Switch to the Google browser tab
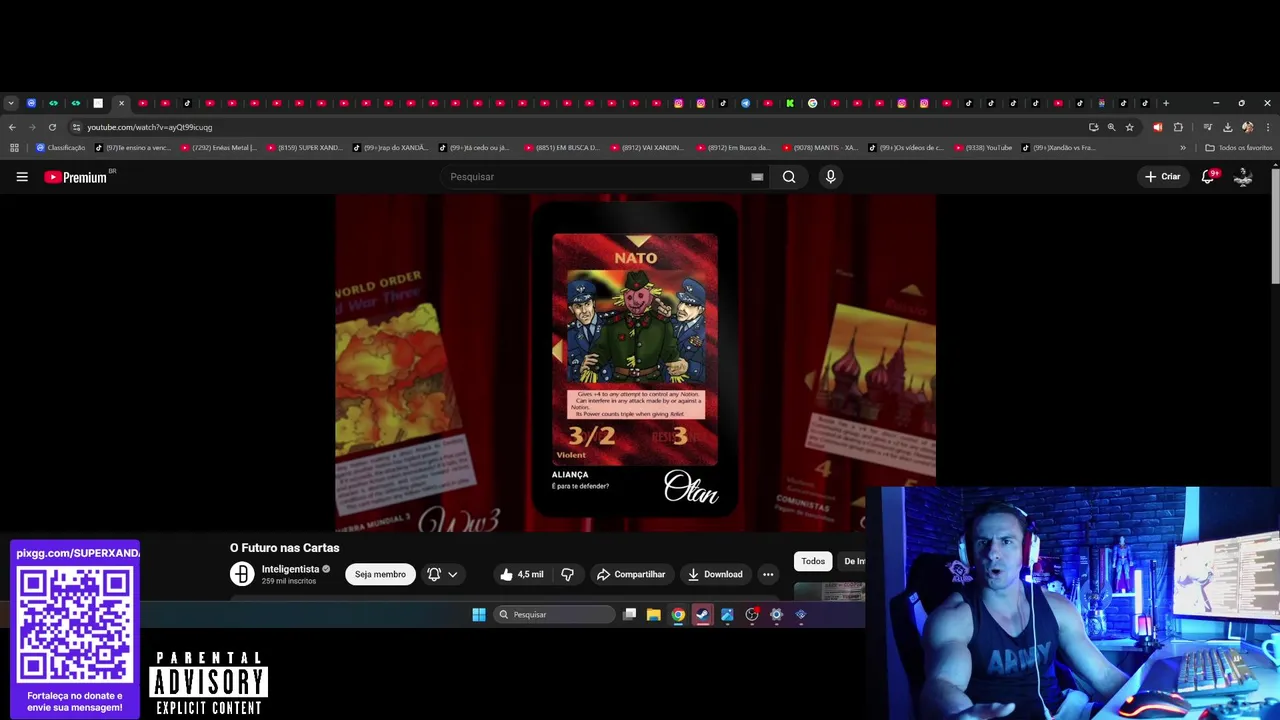The image size is (1280, 720). tap(812, 103)
